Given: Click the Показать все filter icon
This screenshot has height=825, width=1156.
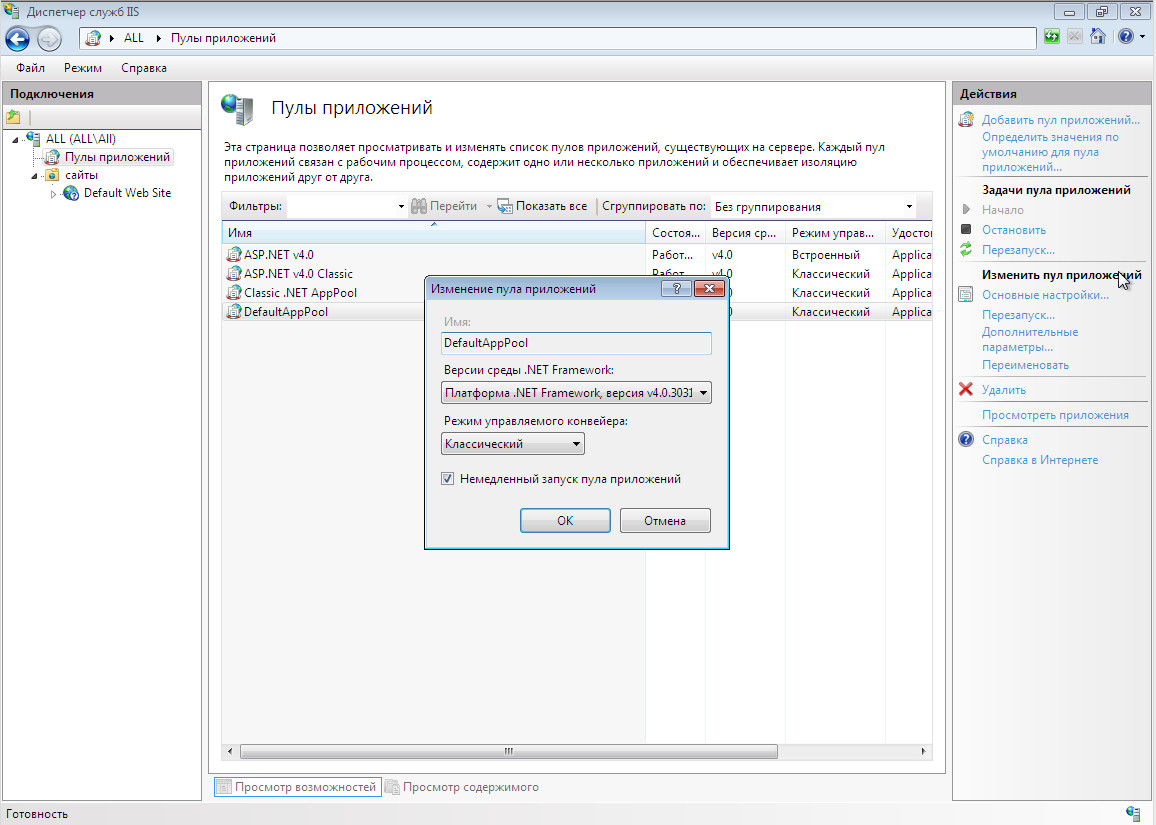Looking at the screenshot, I should (x=505, y=206).
